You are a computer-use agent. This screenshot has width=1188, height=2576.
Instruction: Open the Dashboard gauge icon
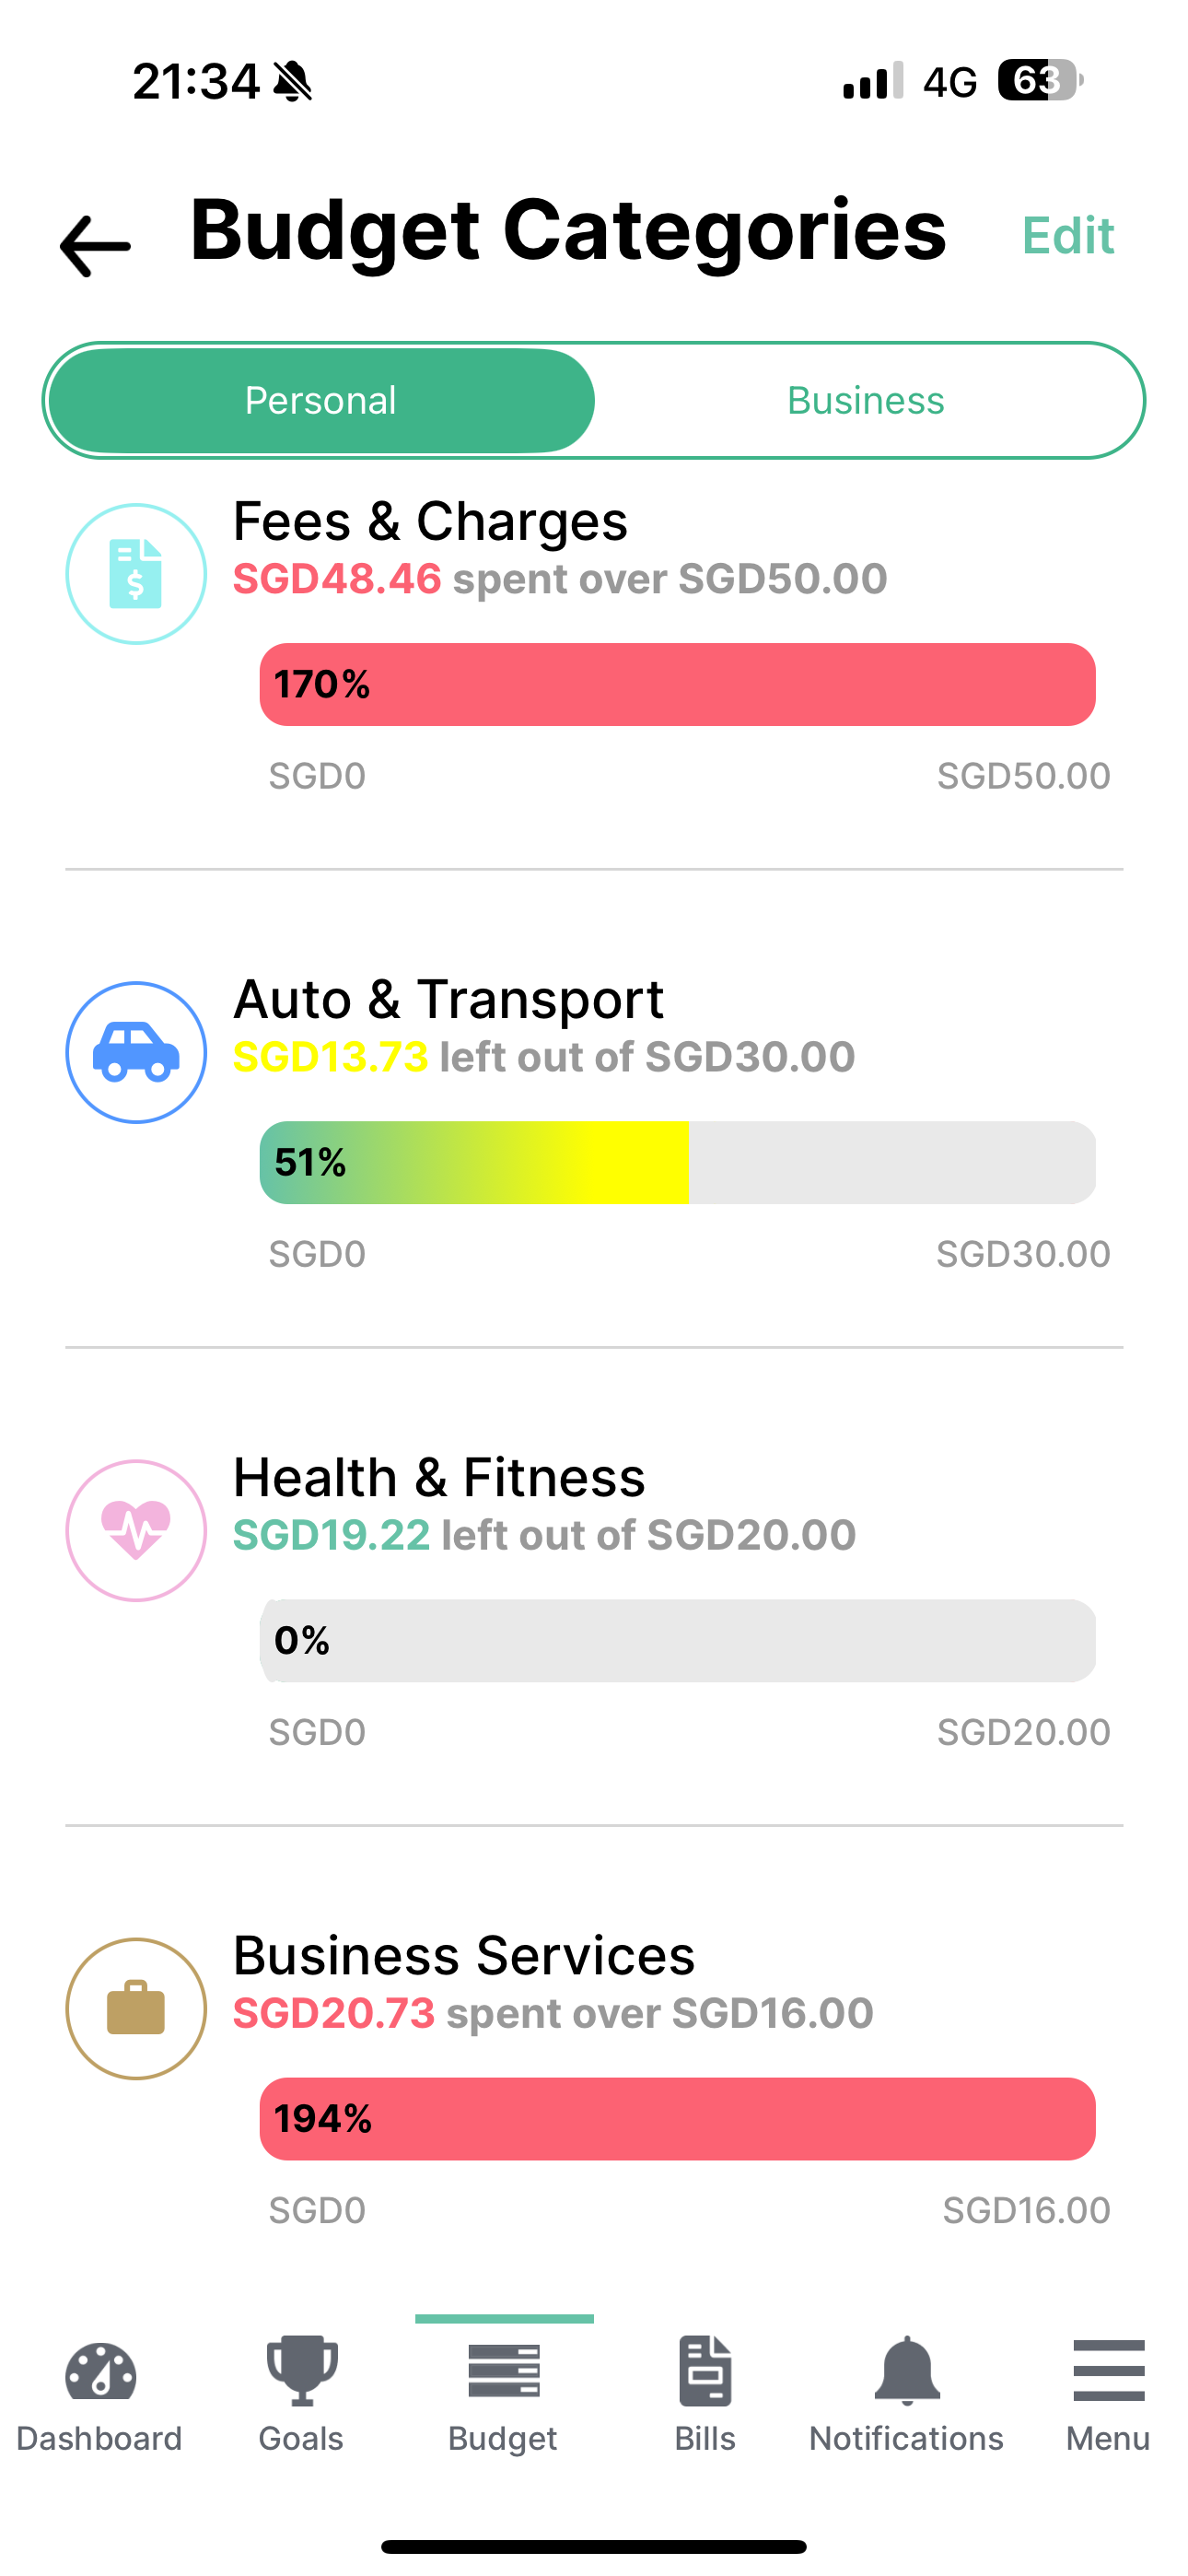pos(100,2372)
